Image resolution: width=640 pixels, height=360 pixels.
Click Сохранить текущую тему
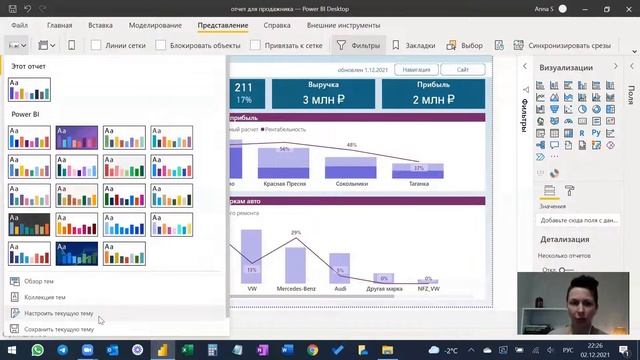coord(59,329)
